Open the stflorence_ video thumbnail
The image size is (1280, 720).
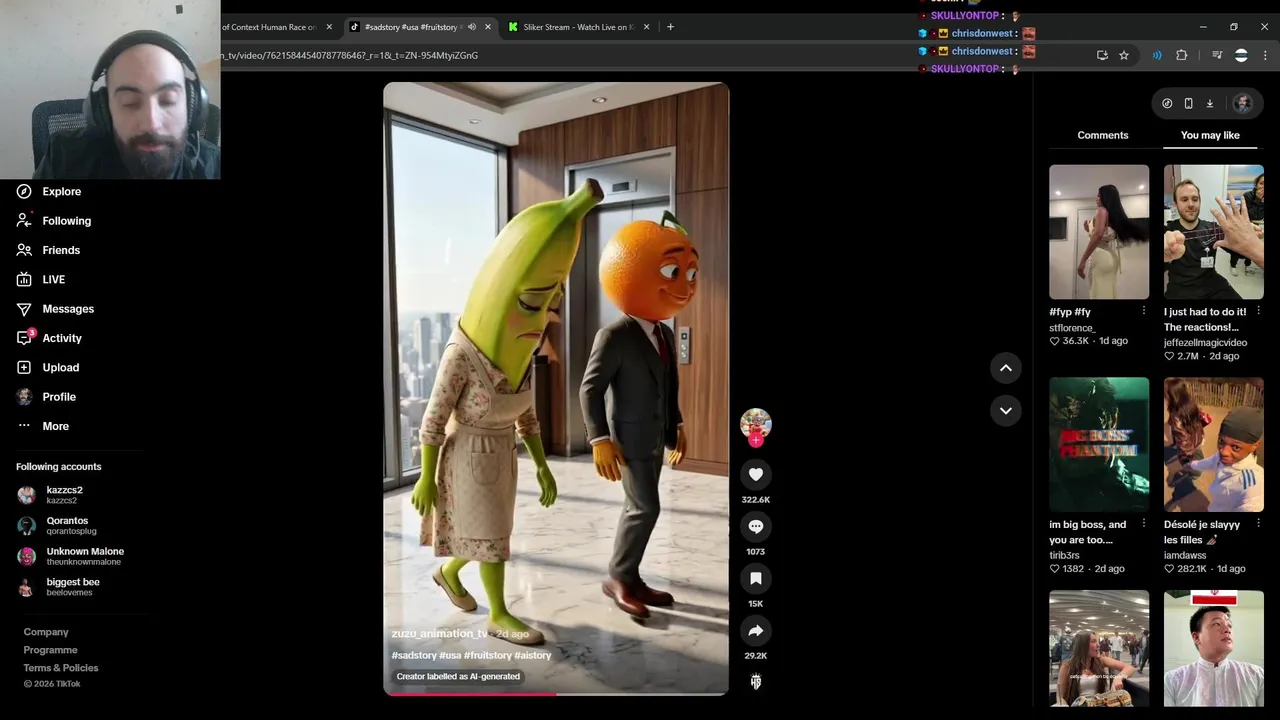[1099, 232]
